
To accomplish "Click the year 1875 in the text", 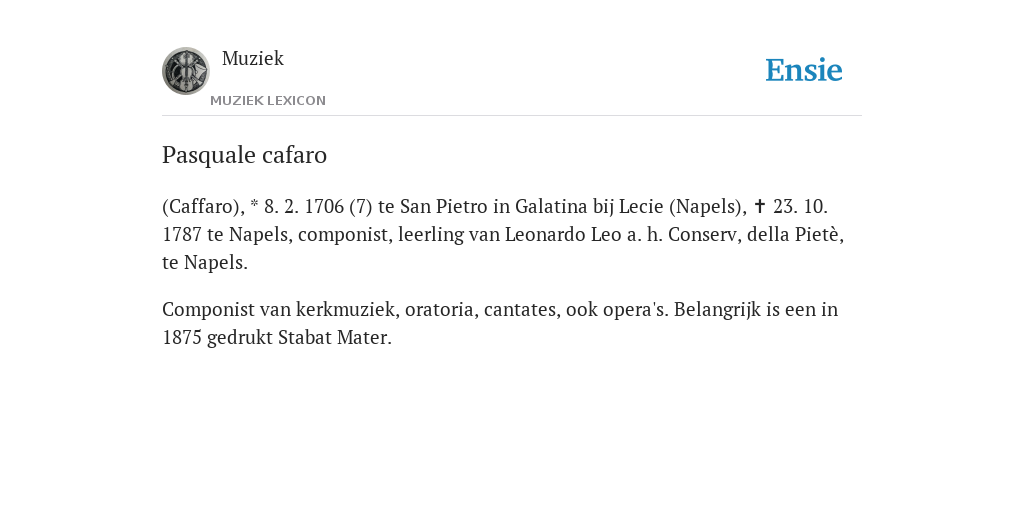I will click(182, 338).
